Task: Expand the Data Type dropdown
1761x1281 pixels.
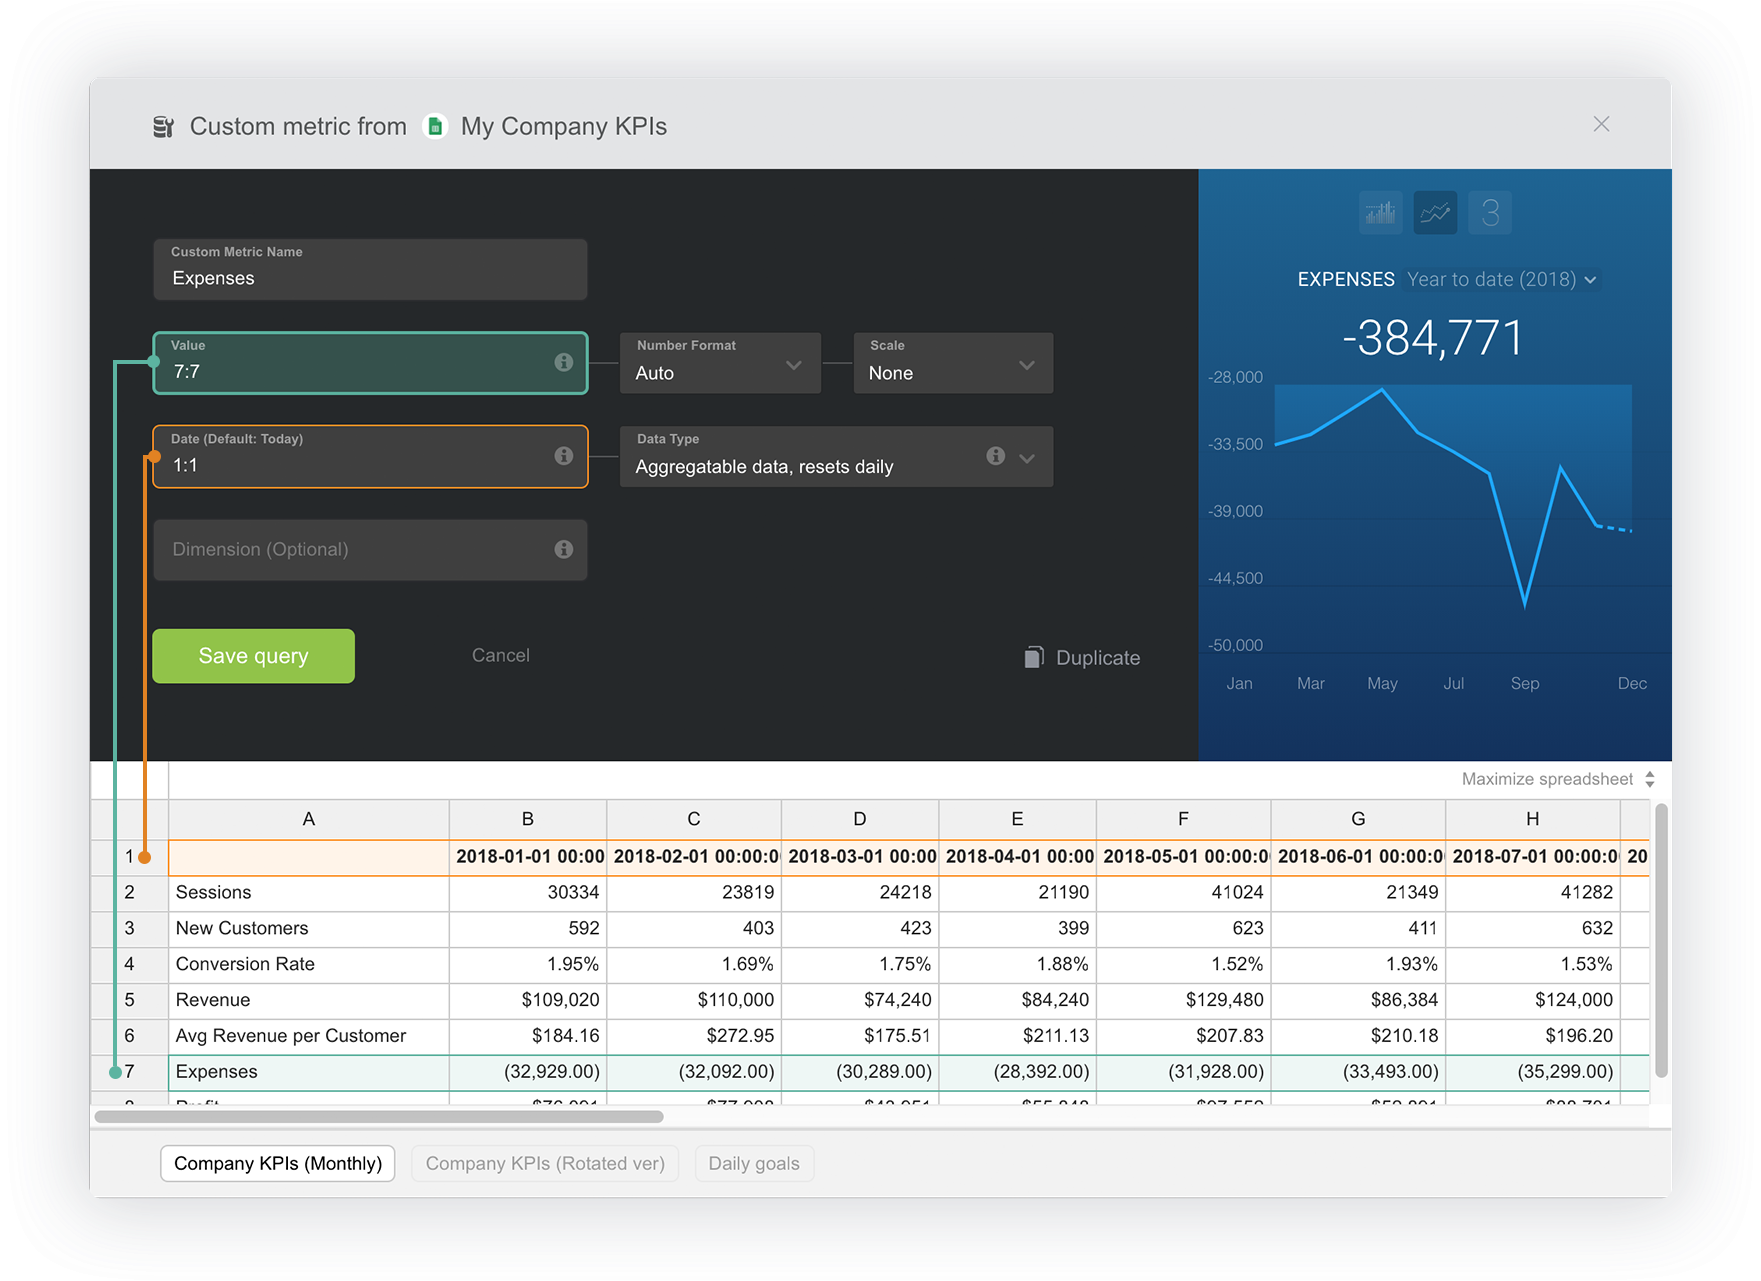Action: [1027, 458]
